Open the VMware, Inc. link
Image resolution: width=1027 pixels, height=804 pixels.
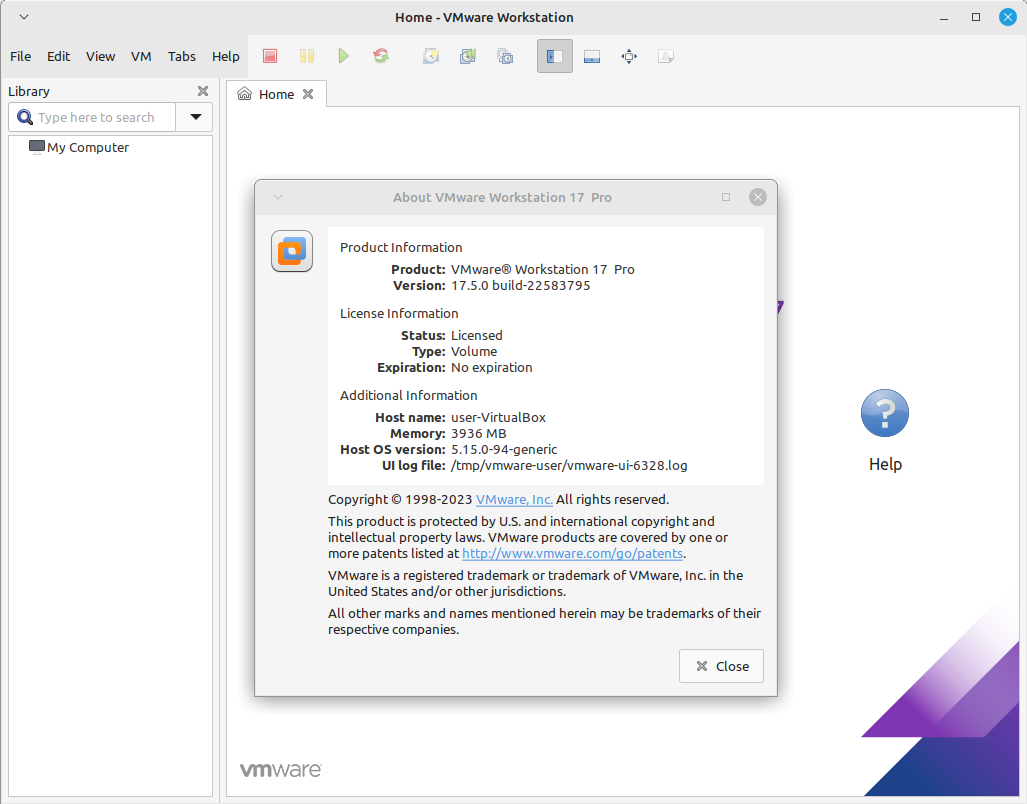(514, 500)
